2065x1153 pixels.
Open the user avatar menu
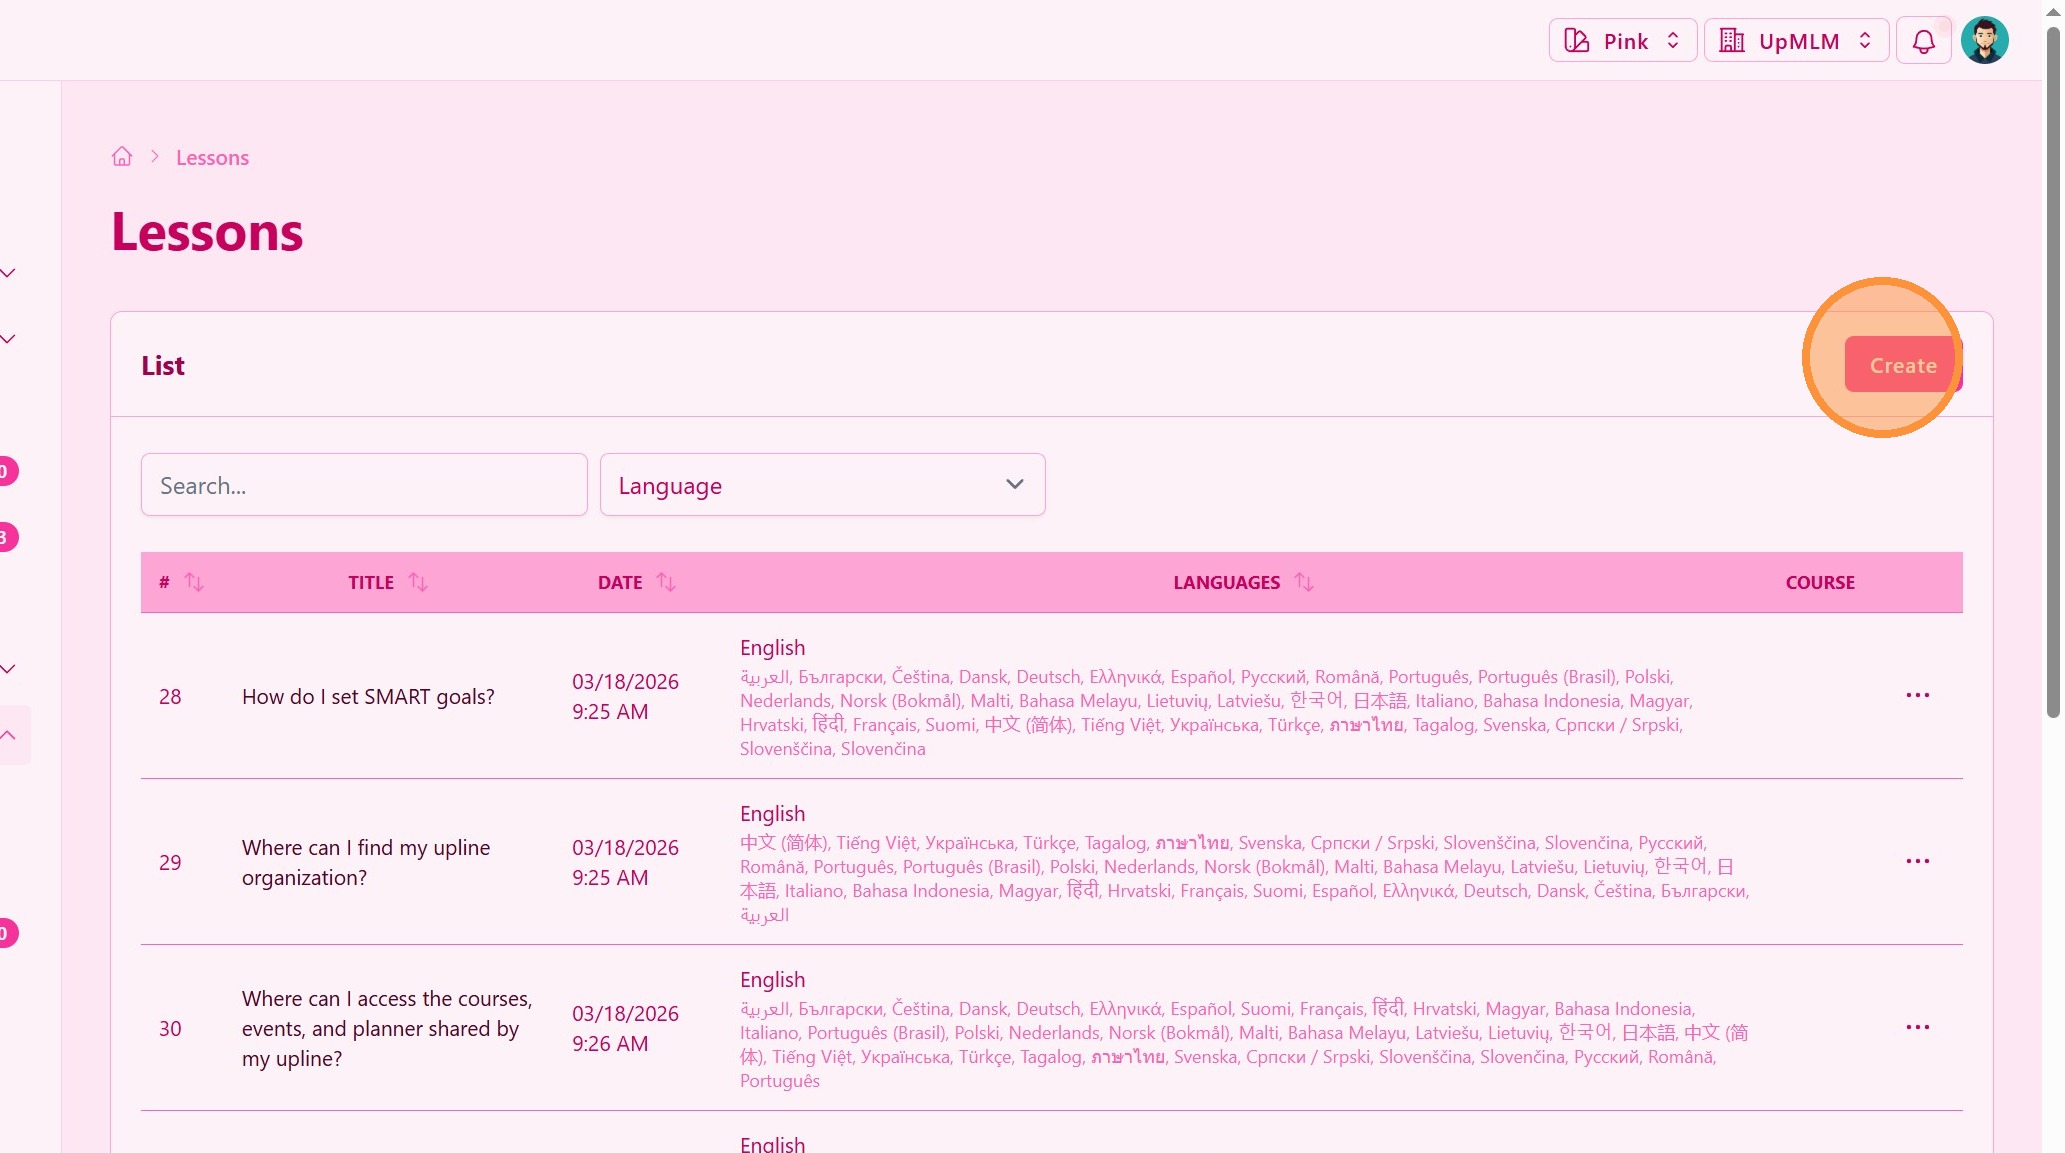pyautogui.click(x=1984, y=41)
